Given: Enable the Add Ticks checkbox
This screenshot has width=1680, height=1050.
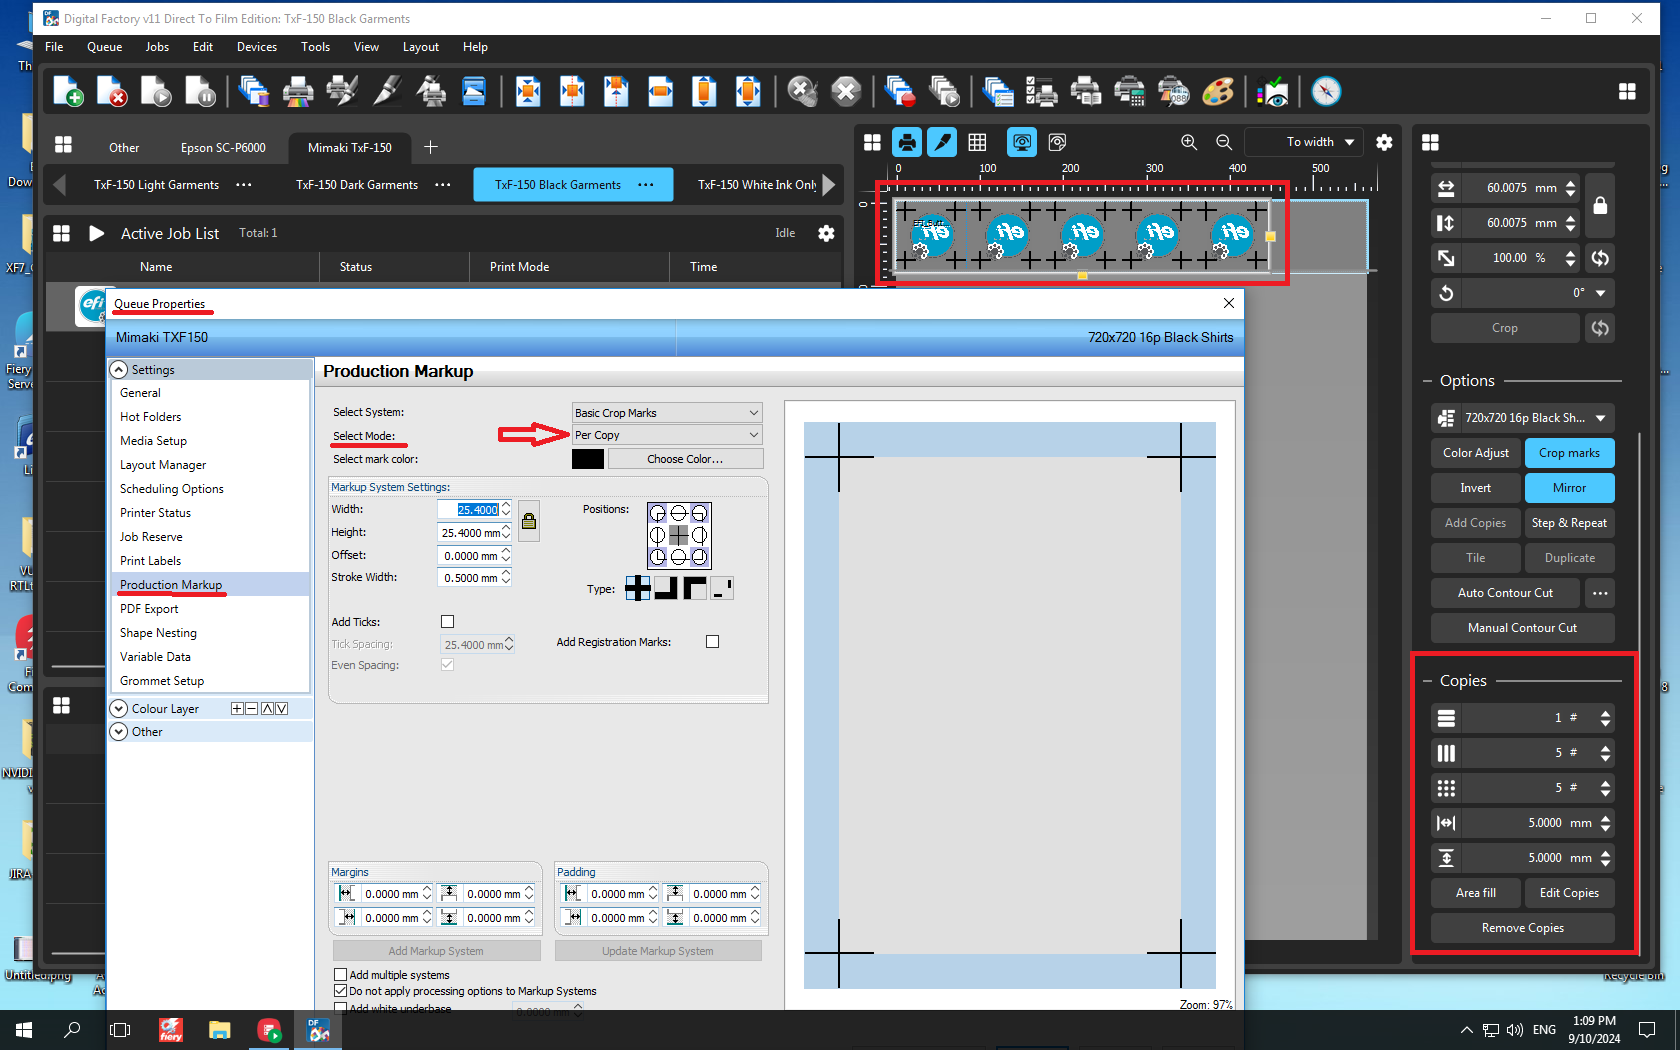Looking at the screenshot, I should [x=448, y=622].
